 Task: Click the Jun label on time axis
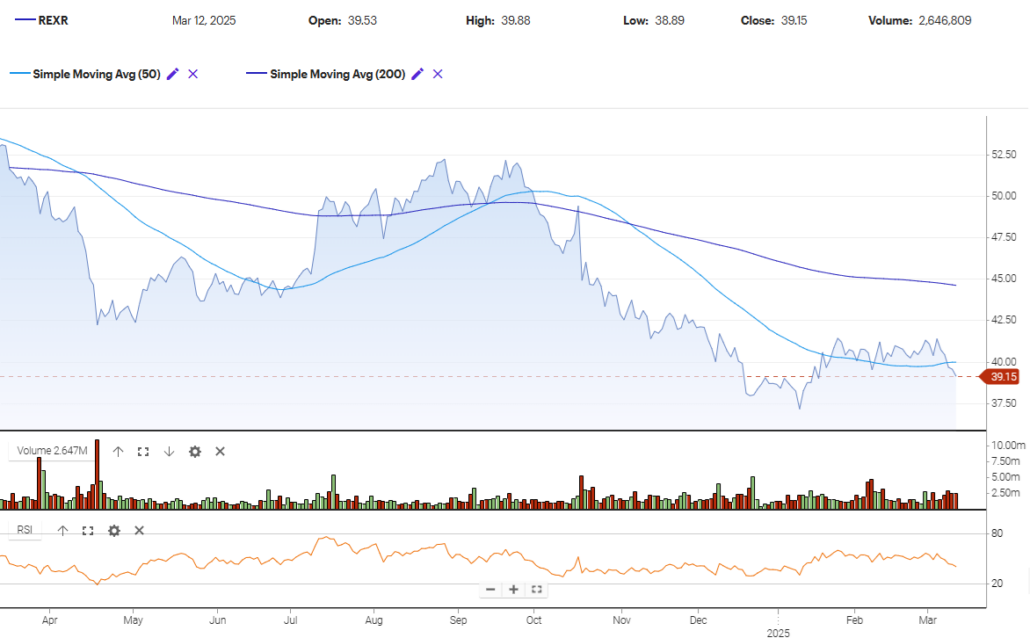click(x=217, y=620)
